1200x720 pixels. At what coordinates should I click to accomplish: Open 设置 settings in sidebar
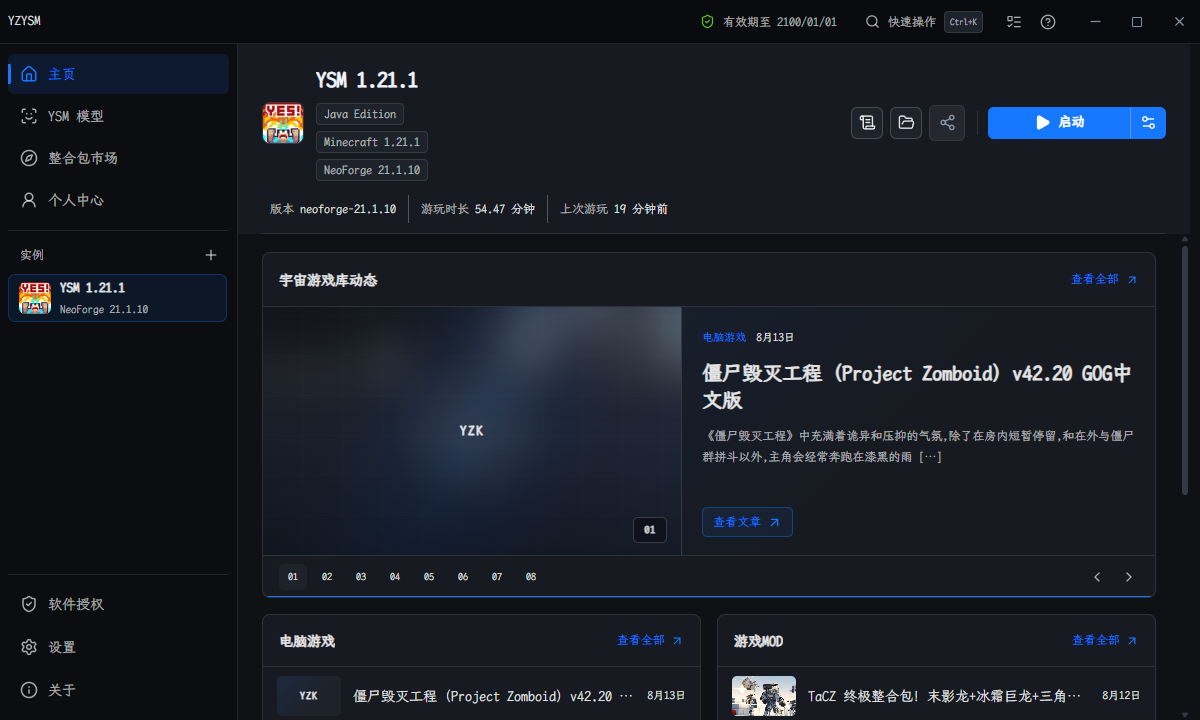118,647
